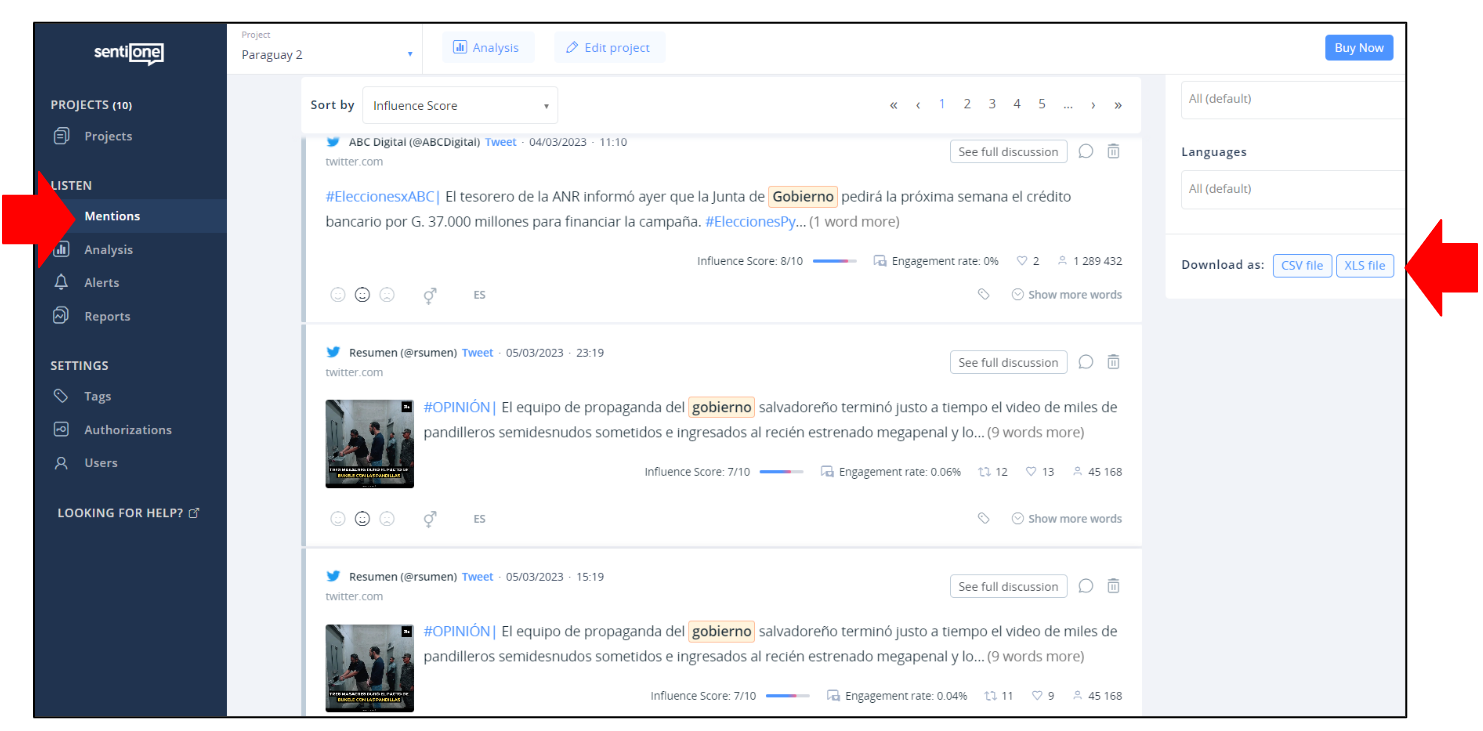Open the Sort by Influence Score dropdown
The height and width of the screenshot is (731, 1483).
[459, 105]
